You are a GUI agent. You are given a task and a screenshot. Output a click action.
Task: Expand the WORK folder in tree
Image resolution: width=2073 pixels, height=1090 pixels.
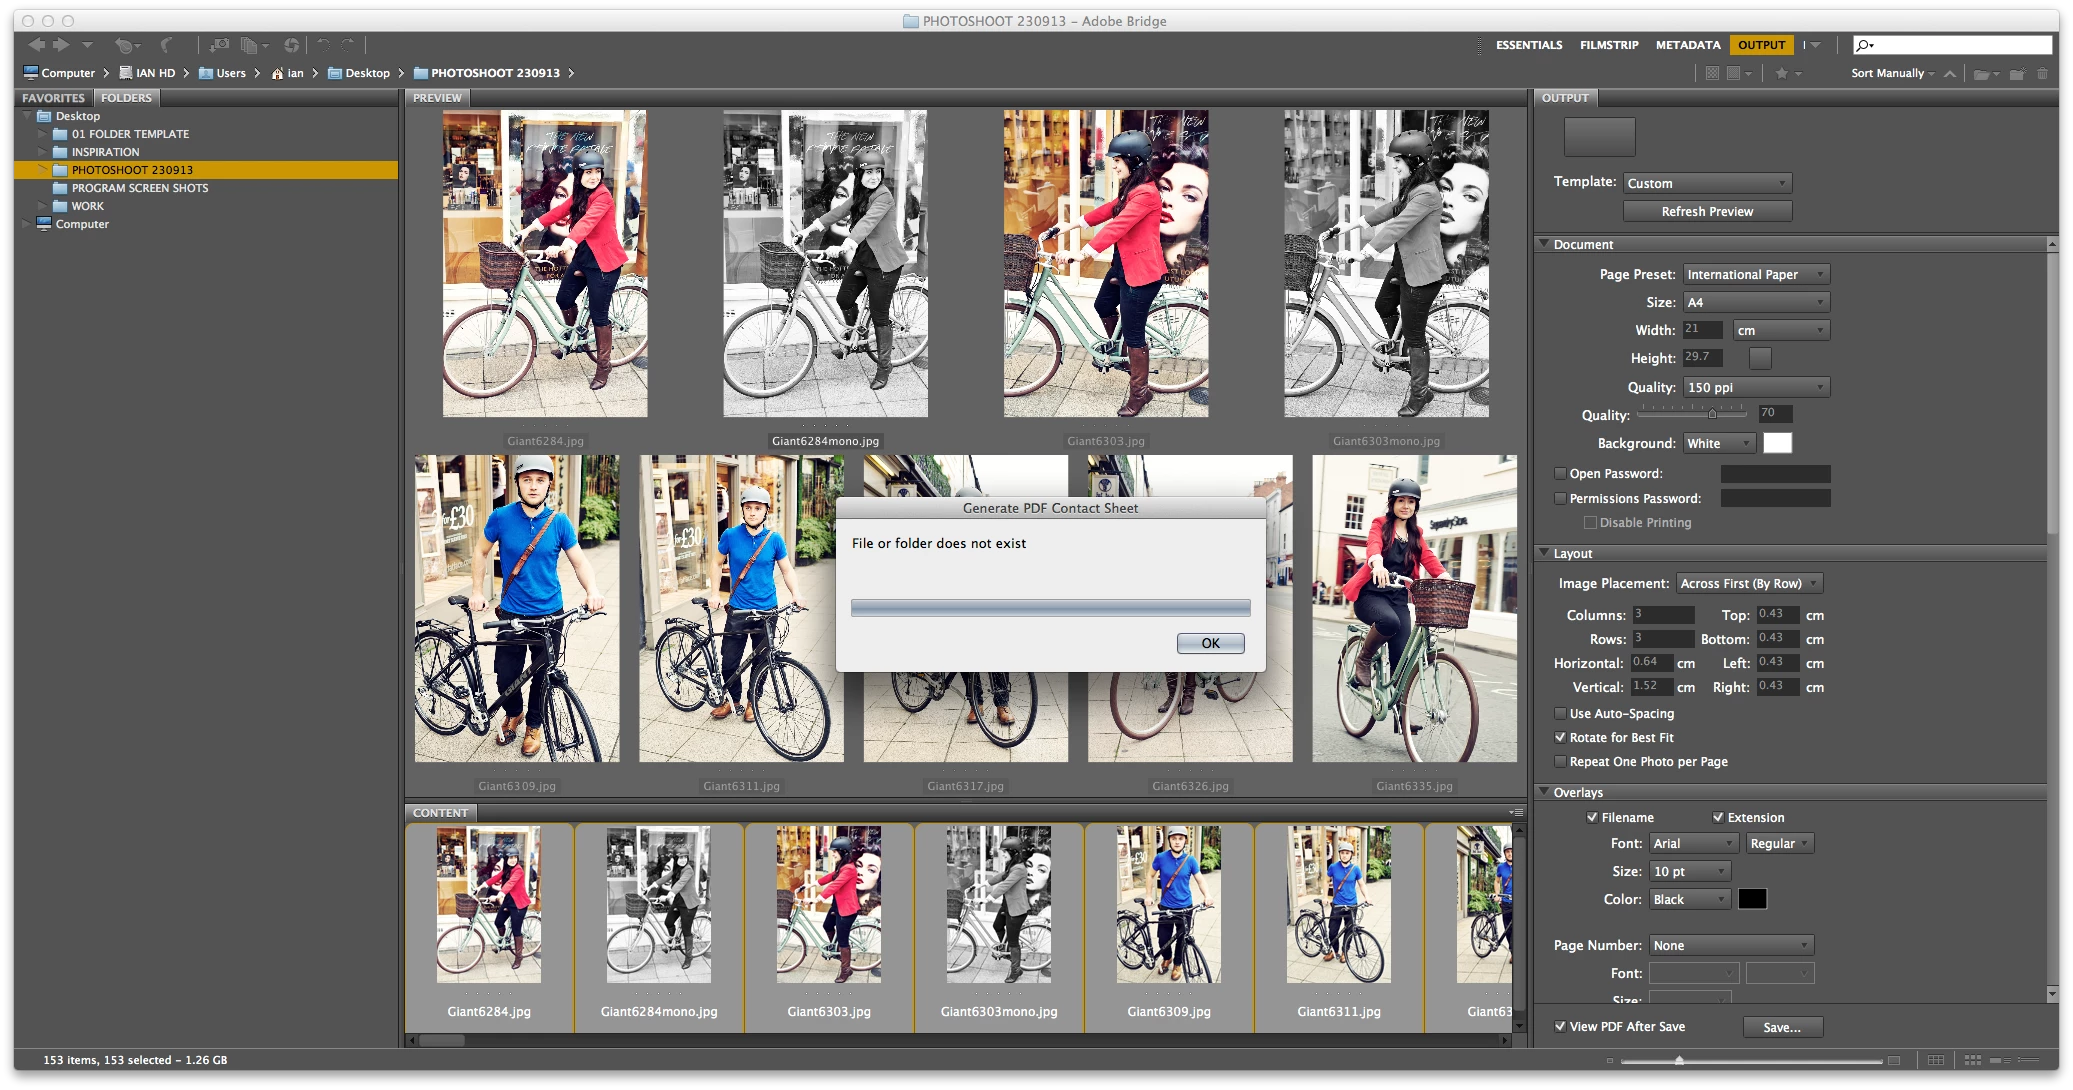42,206
